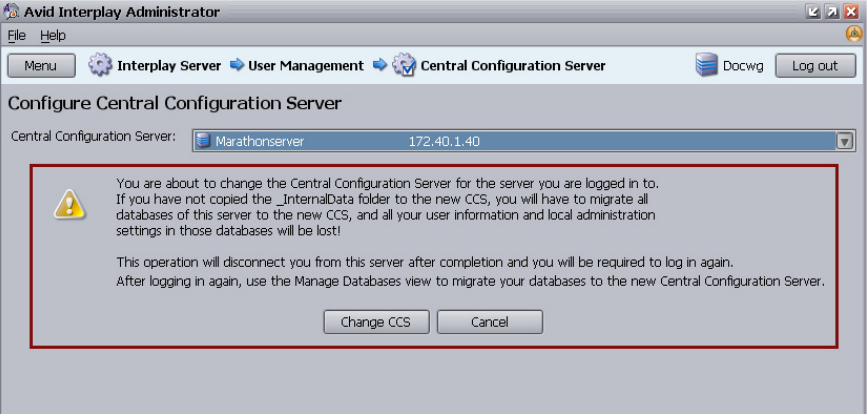Close the Avid Interplay Administrator window
The image size is (867, 414).
coord(850,12)
